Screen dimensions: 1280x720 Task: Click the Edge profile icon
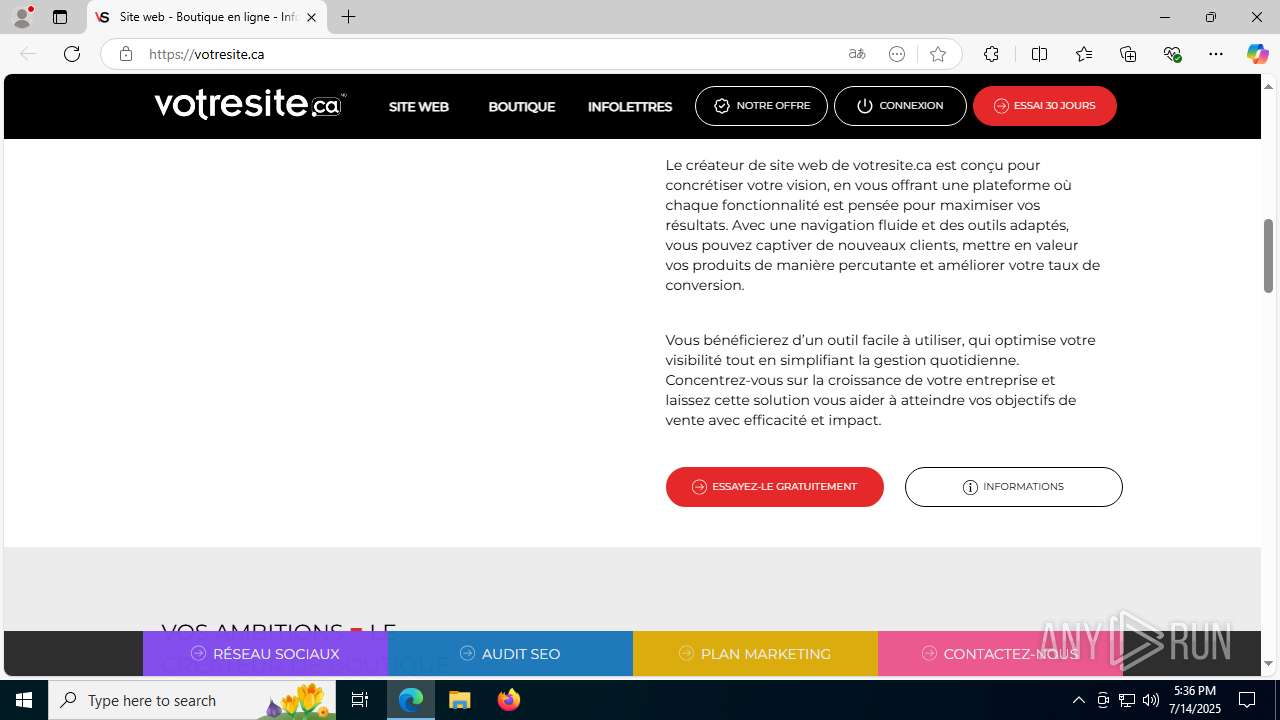(x=22, y=17)
